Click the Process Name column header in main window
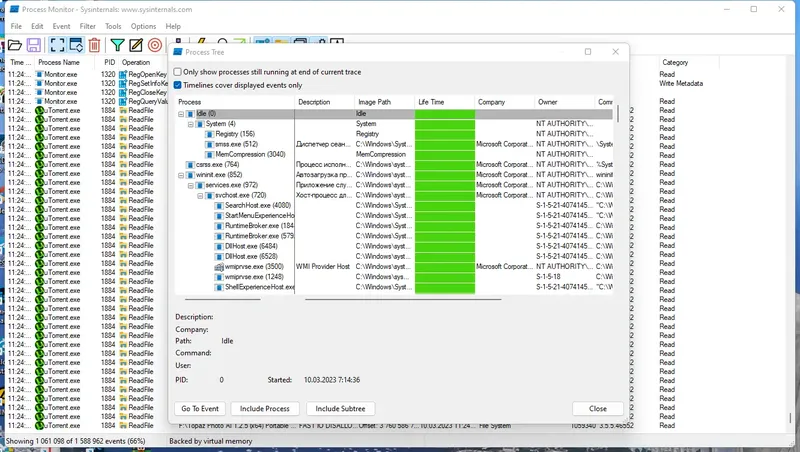800x452 pixels. (x=64, y=62)
